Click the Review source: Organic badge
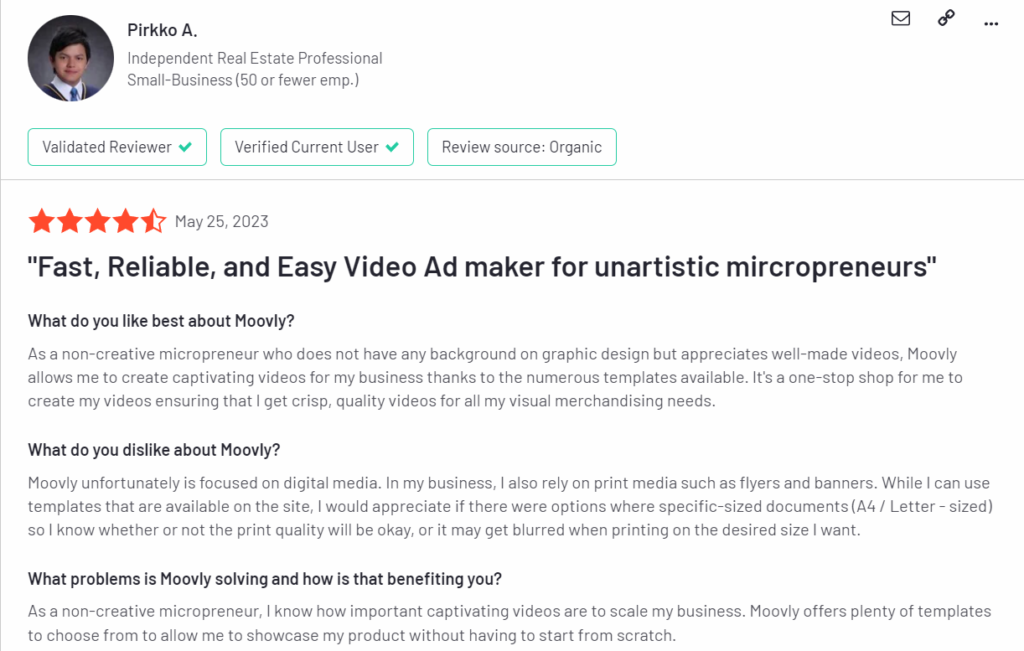Screen dimensions: 1024x651 click(x=522, y=147)
